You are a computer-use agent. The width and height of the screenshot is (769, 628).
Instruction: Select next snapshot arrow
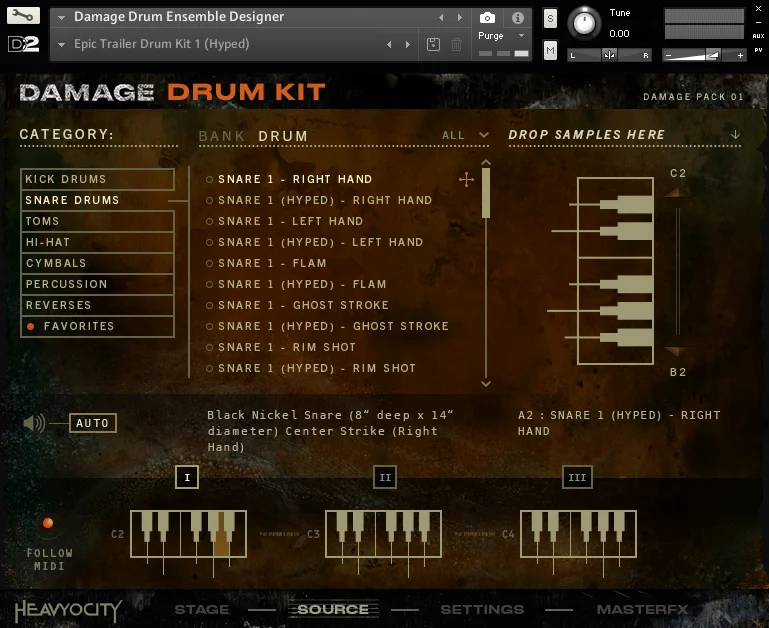tap(408, 45)
